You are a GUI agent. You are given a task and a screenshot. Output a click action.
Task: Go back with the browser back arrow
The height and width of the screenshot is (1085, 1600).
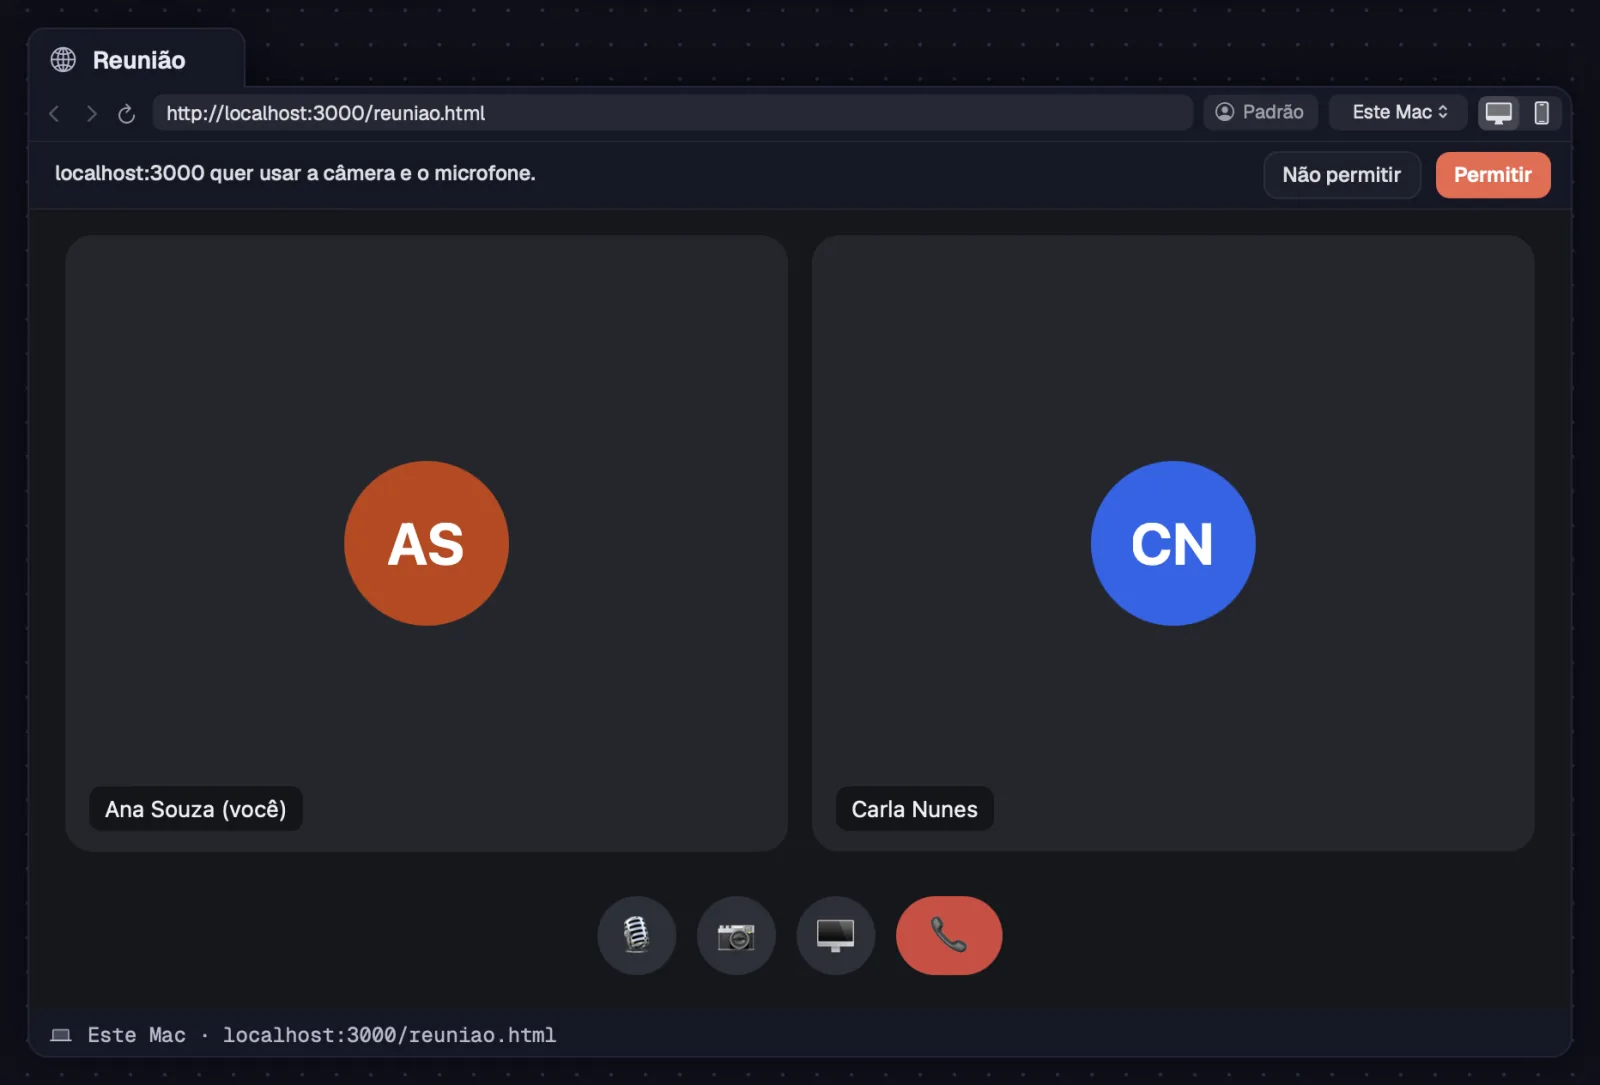[55, 113]
